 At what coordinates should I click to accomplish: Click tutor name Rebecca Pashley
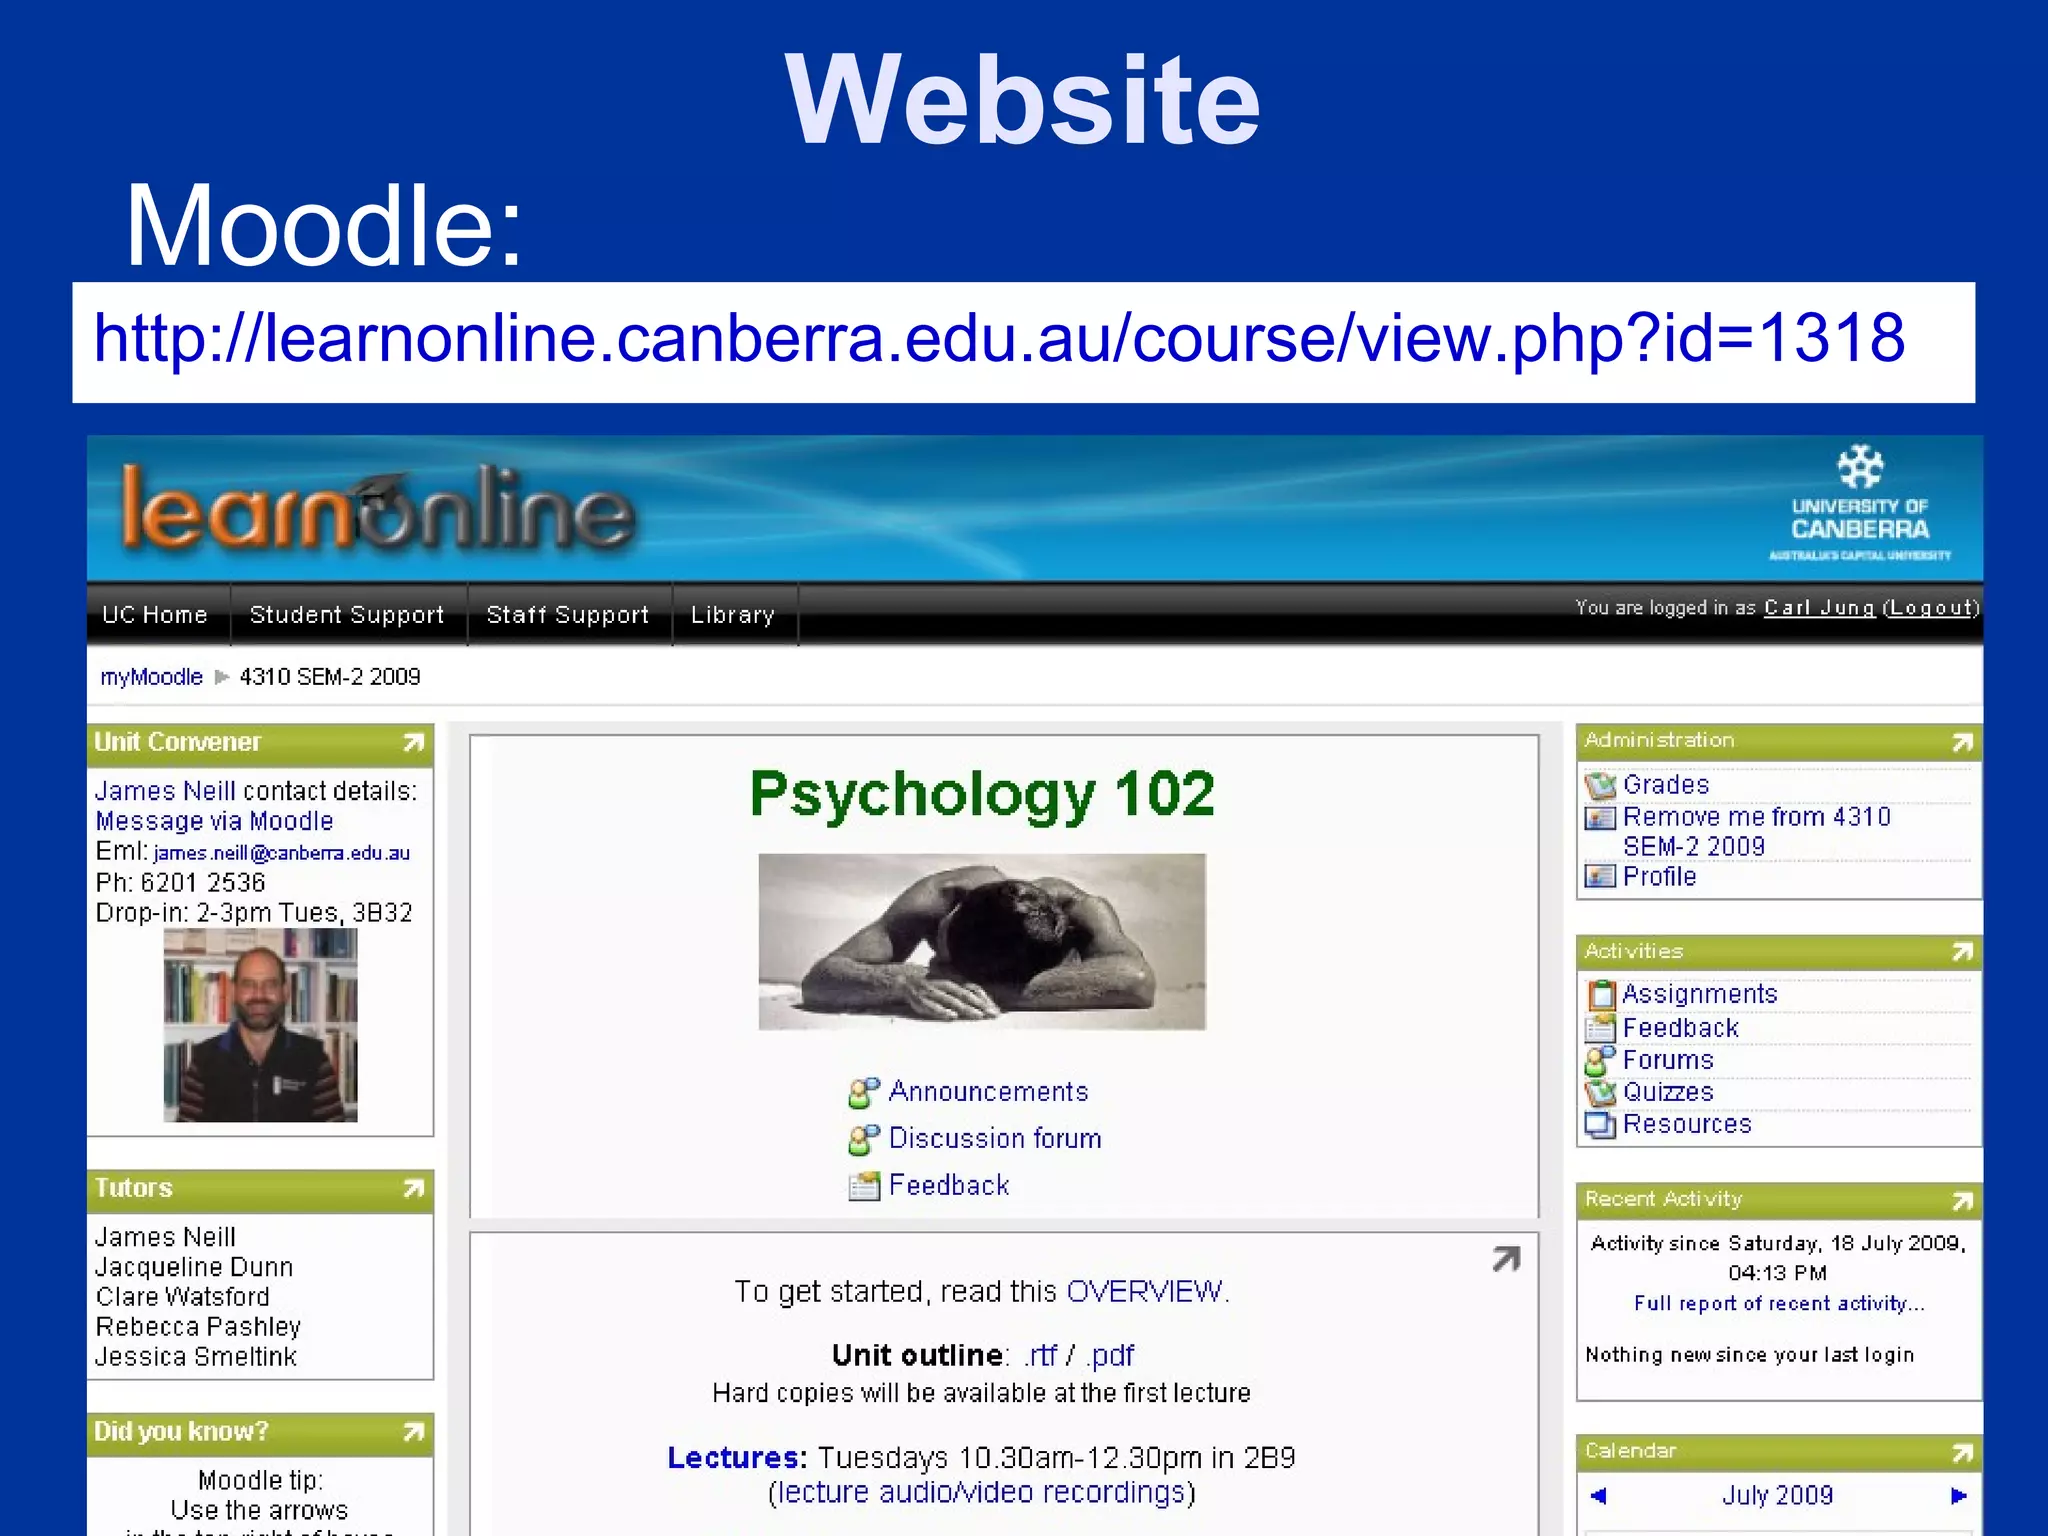pyautogui.click(x=198, y=1328)
